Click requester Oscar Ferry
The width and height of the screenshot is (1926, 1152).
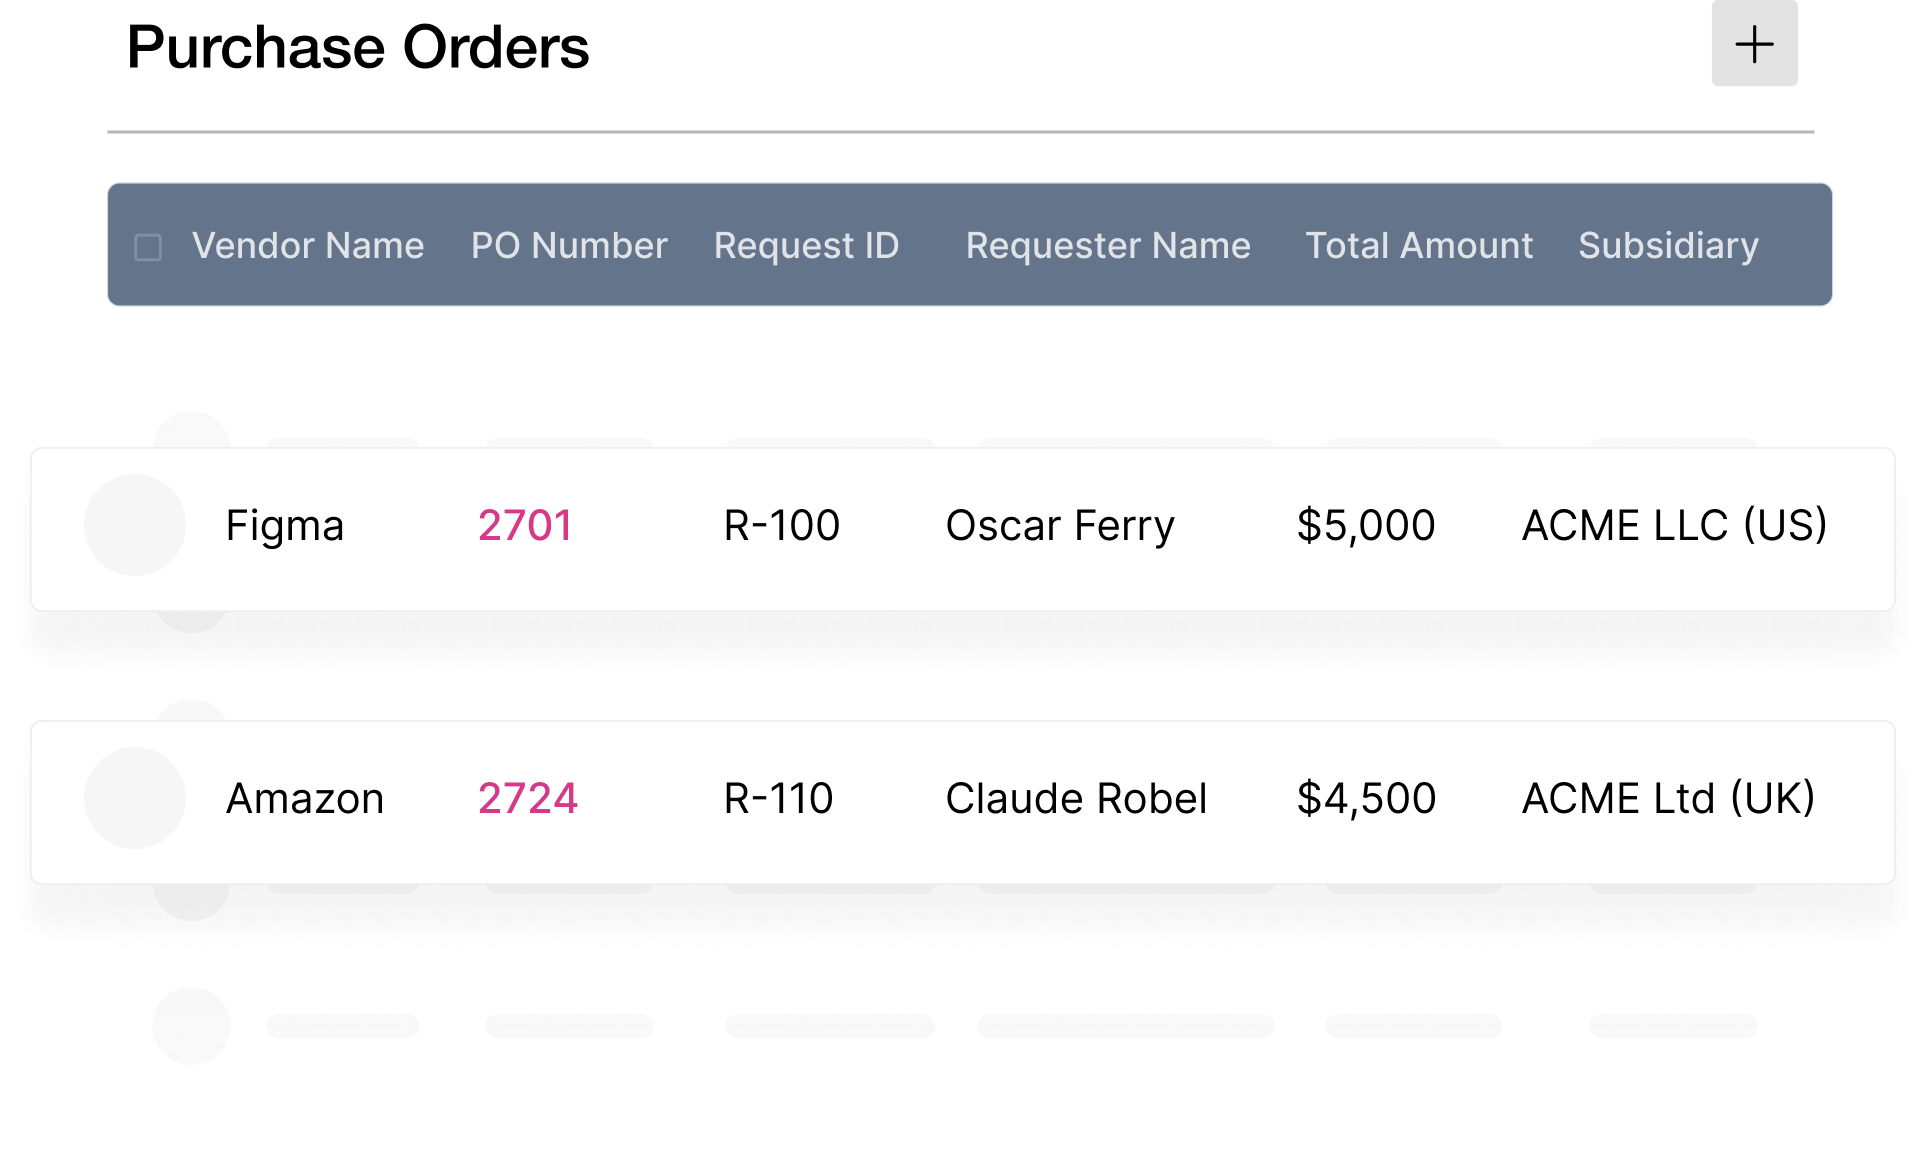(1060, 526)
